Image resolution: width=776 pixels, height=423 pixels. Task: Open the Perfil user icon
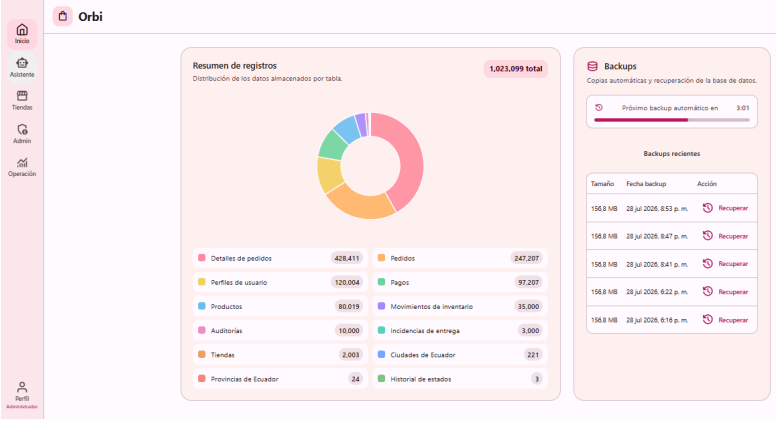click(22, 387)
